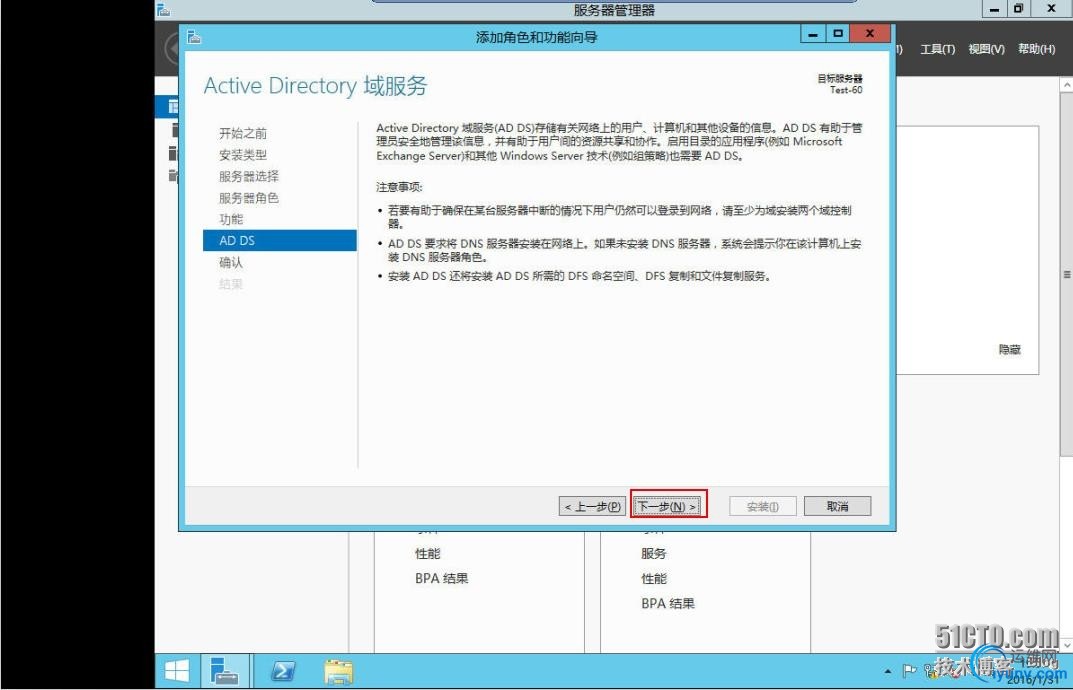Click the Server Manager title bar icon
Image resolution: width=1073 pixels, height=690 pixels.
point(164,10)
